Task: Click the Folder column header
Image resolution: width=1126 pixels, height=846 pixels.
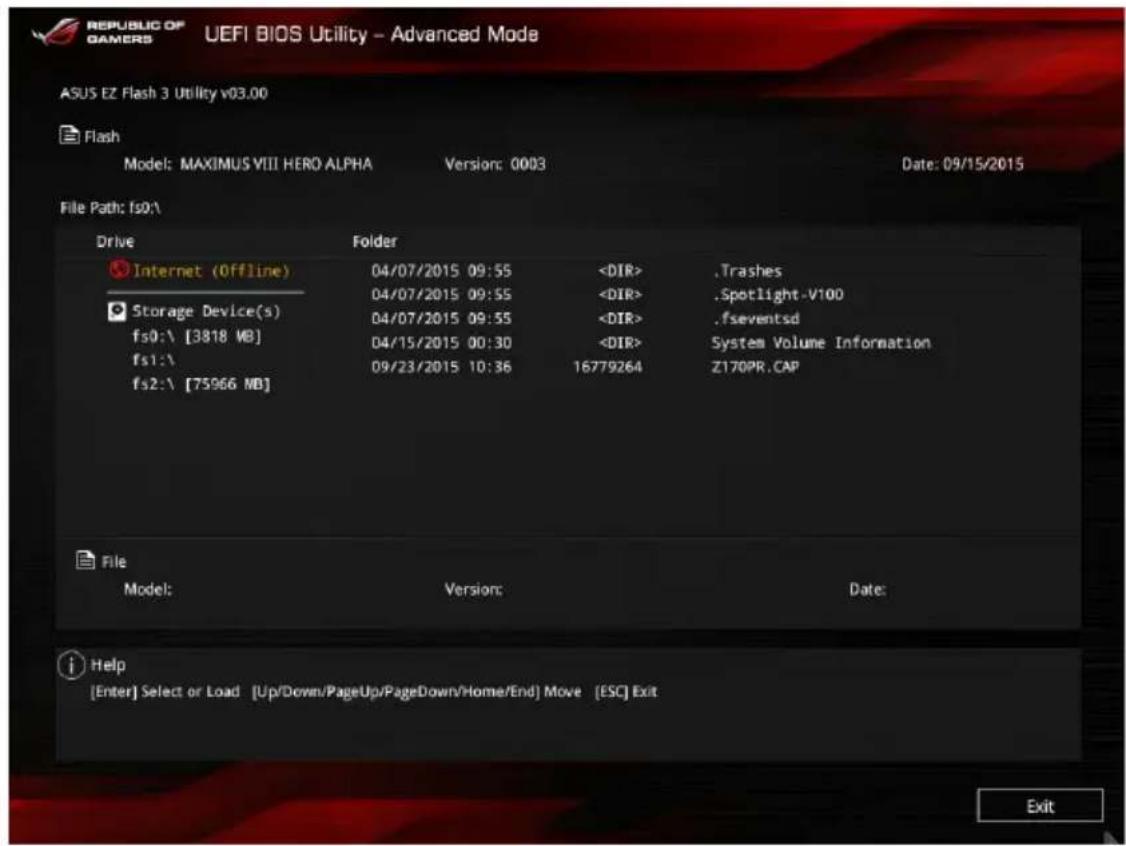Action: coord(374,241)
